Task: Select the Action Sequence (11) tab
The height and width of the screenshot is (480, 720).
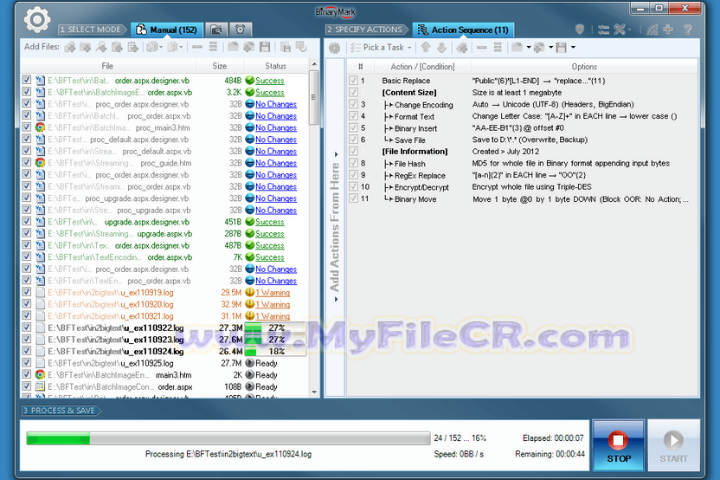Action: 463,30
